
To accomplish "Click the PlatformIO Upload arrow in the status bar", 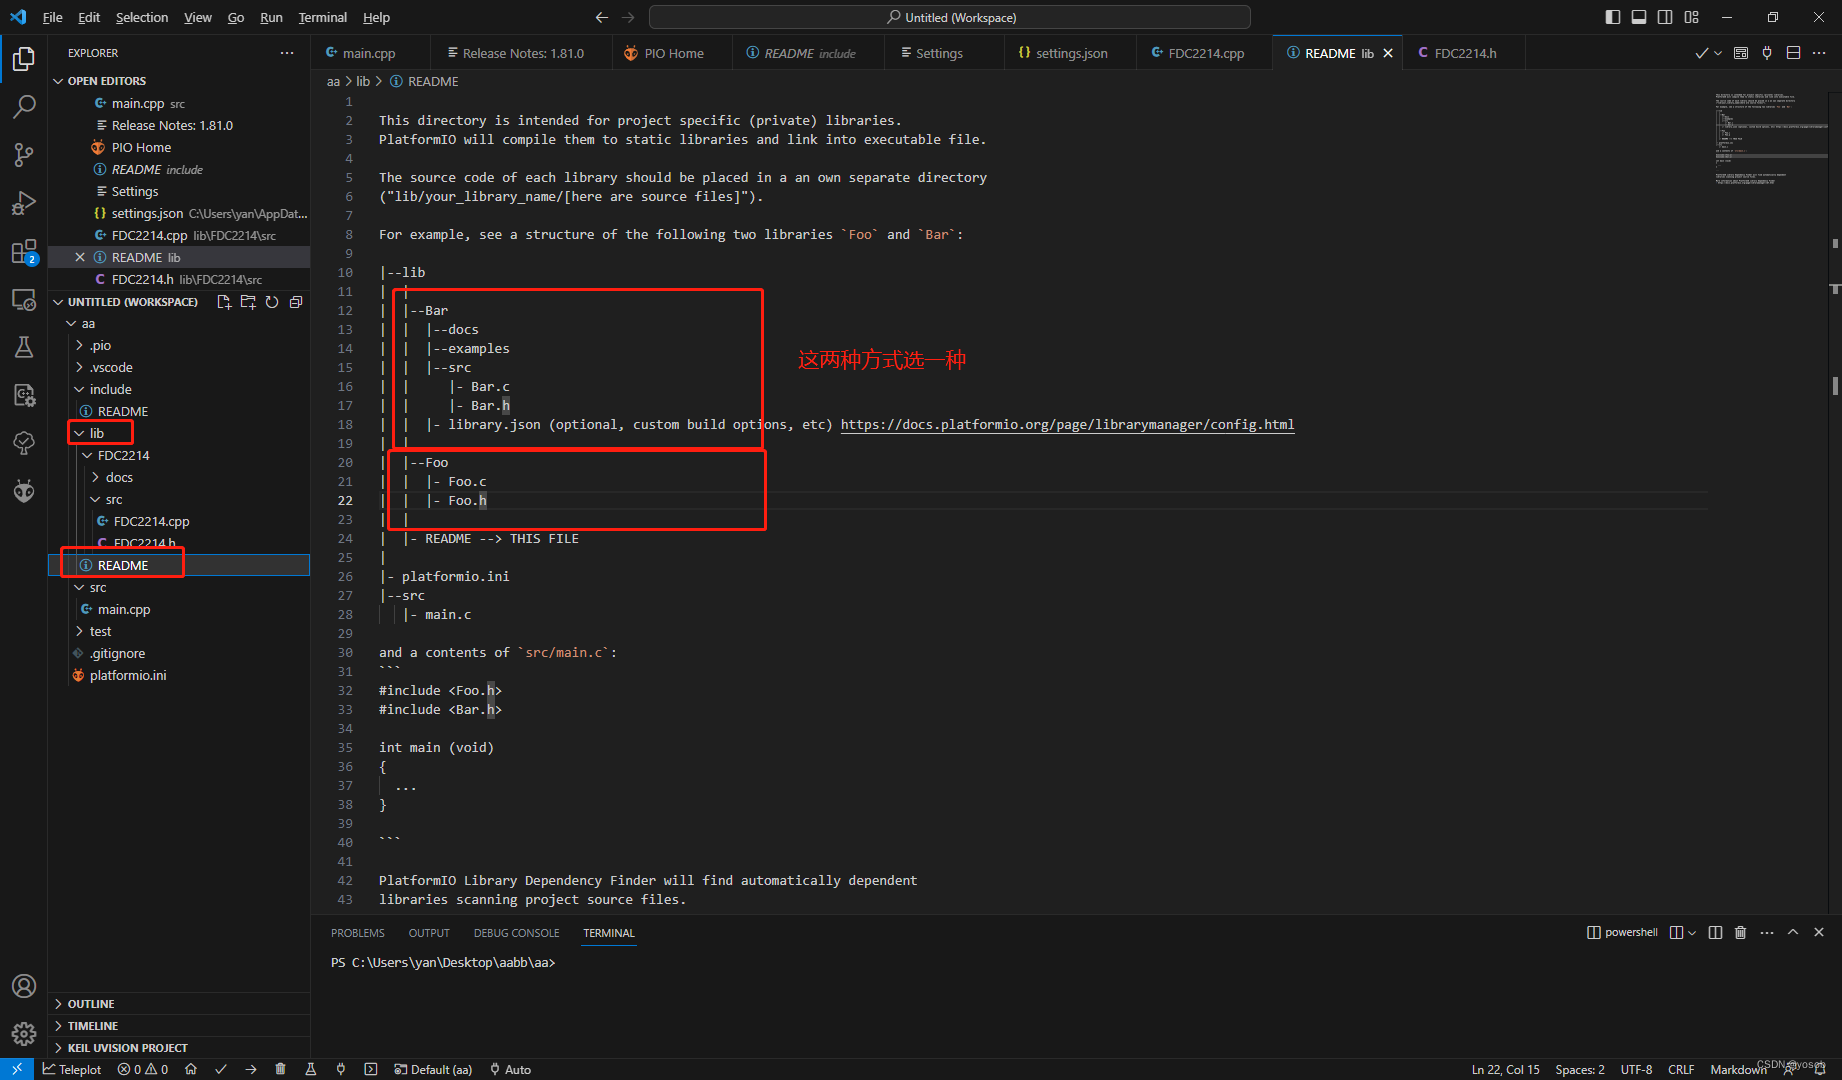I will (251, 1069).
